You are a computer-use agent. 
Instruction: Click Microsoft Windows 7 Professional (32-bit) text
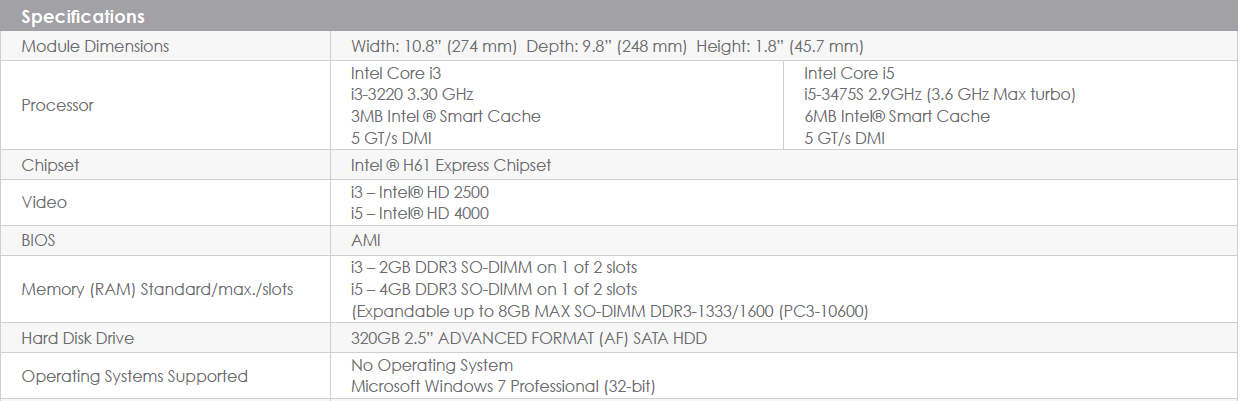tap(503, 387)
